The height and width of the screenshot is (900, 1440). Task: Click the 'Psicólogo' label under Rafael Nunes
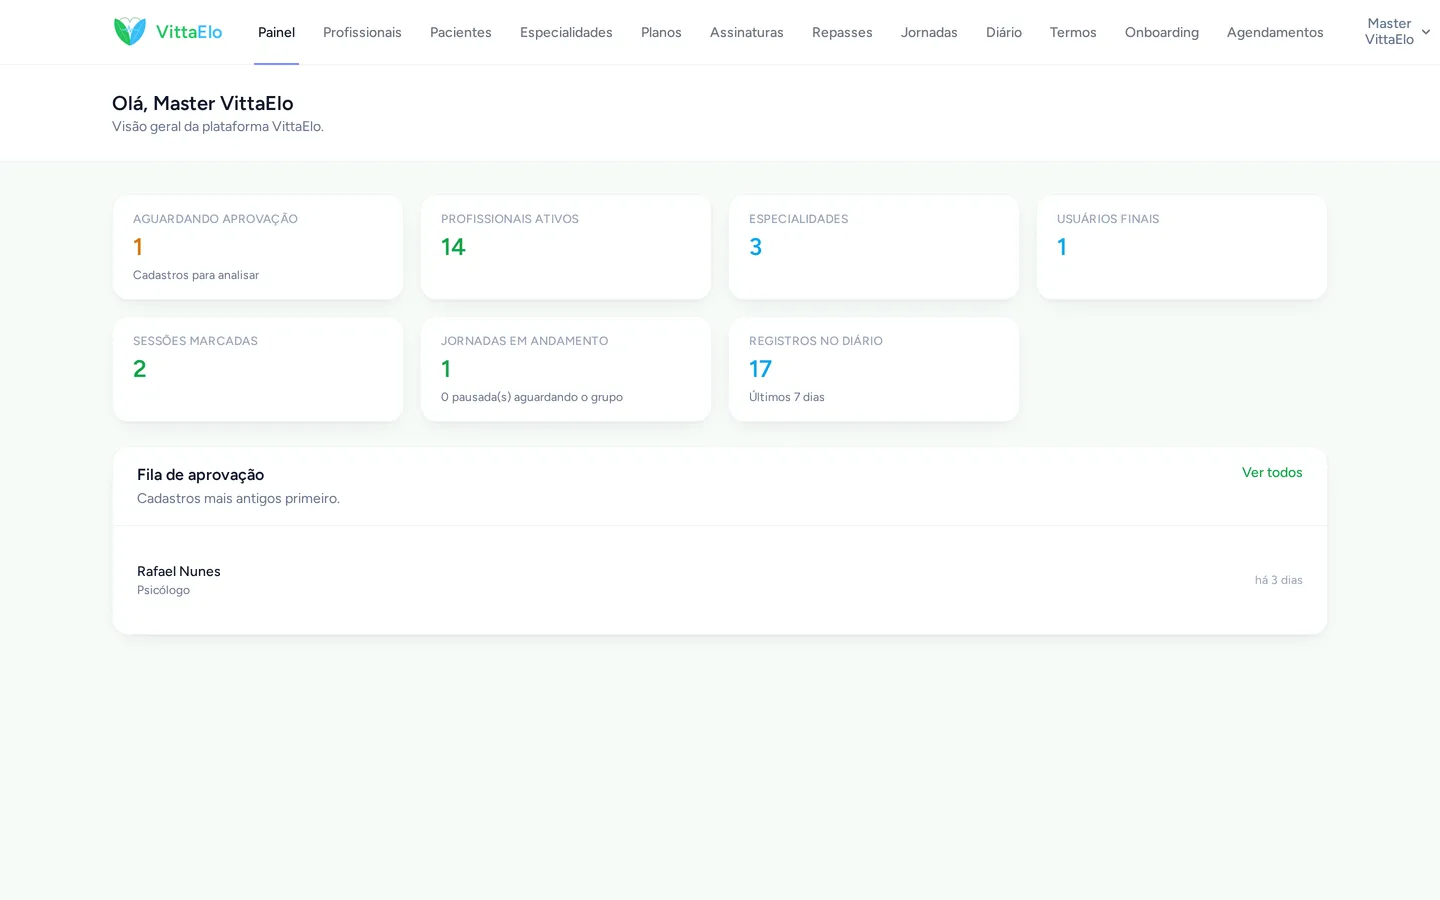point(163,590)
